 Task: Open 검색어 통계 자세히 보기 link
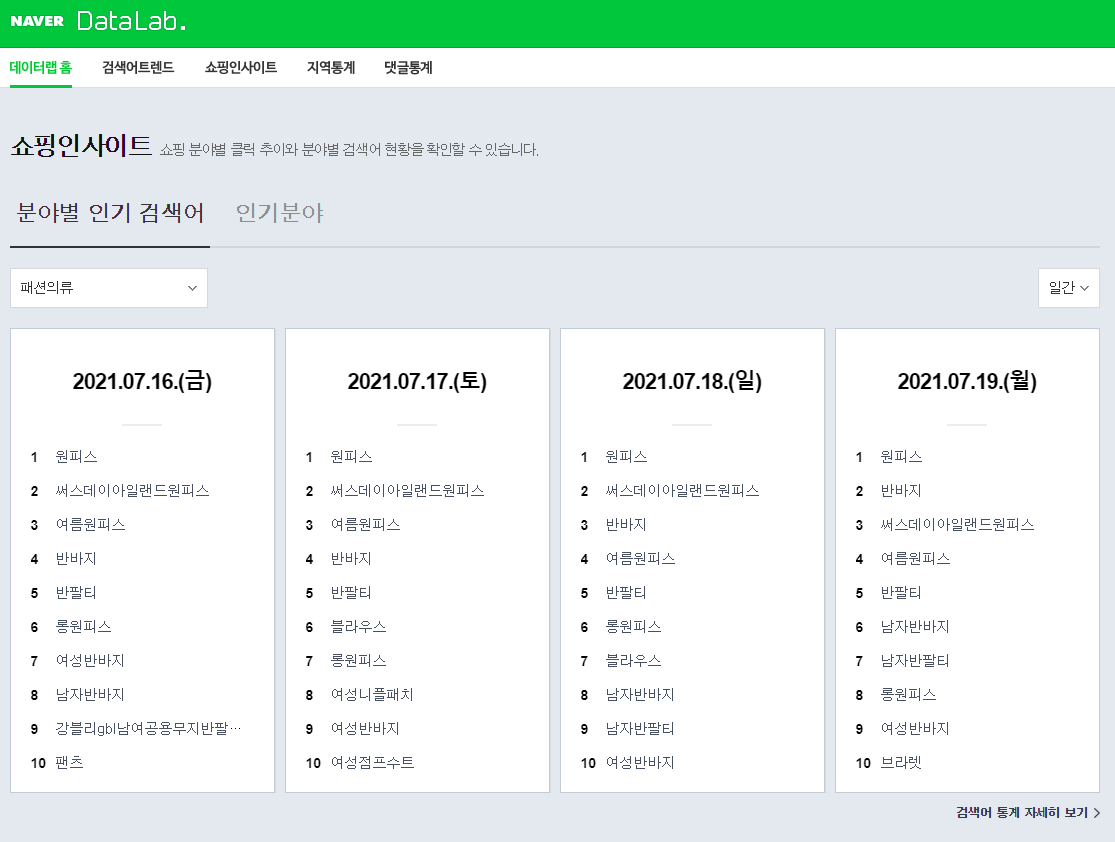(x=1028, y=812)
